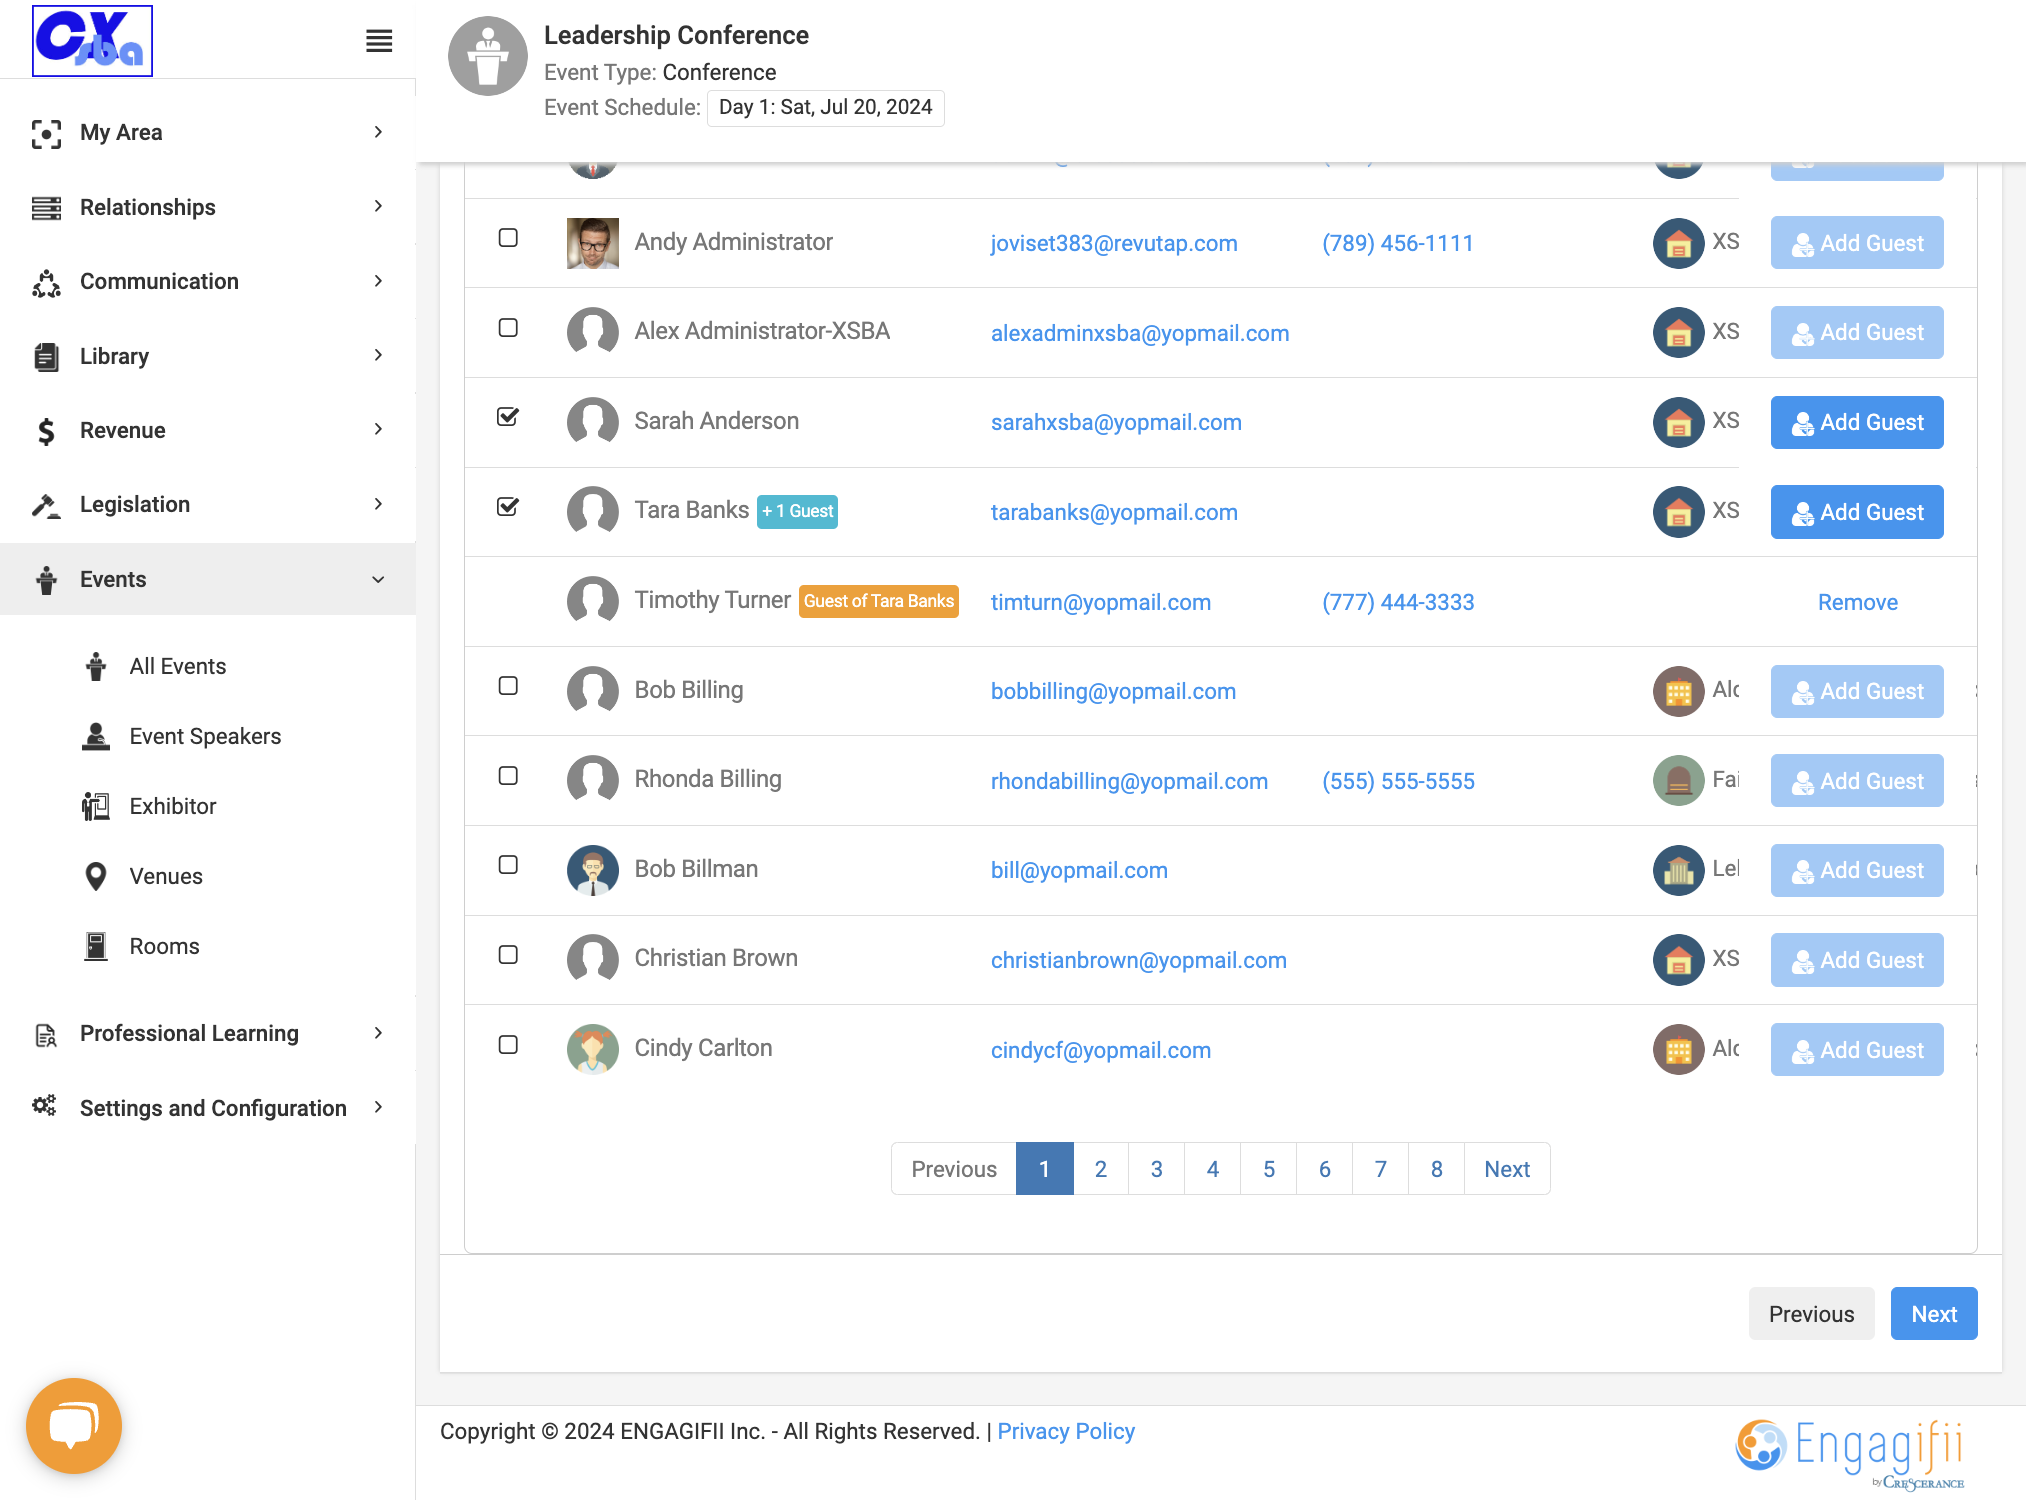
Task: Click the Legislation gavel icon
Action: pos(46,505)
